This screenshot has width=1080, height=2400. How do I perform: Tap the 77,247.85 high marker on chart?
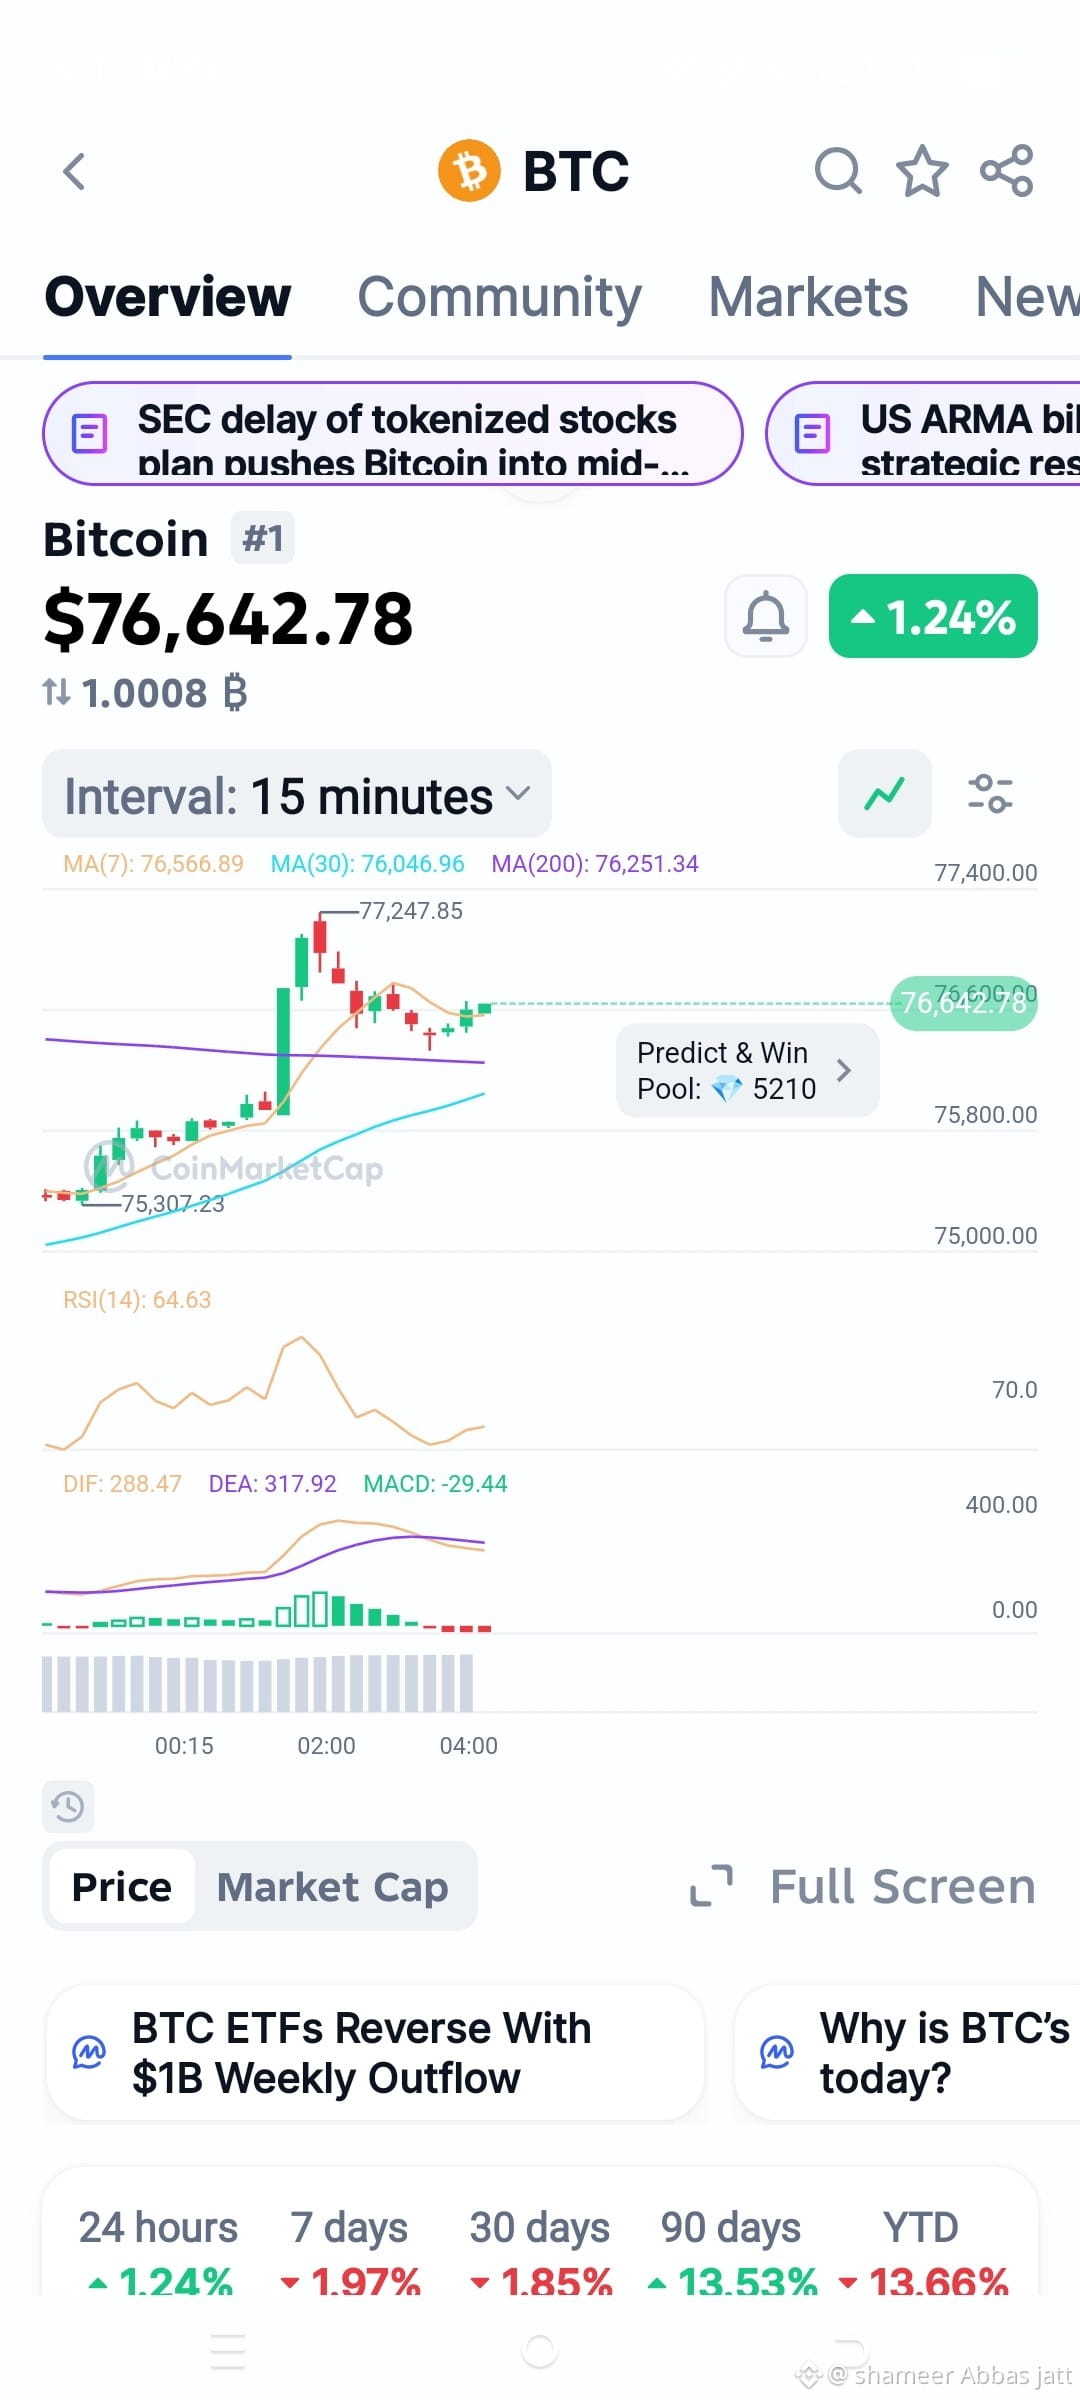click(x=410, y=910)
